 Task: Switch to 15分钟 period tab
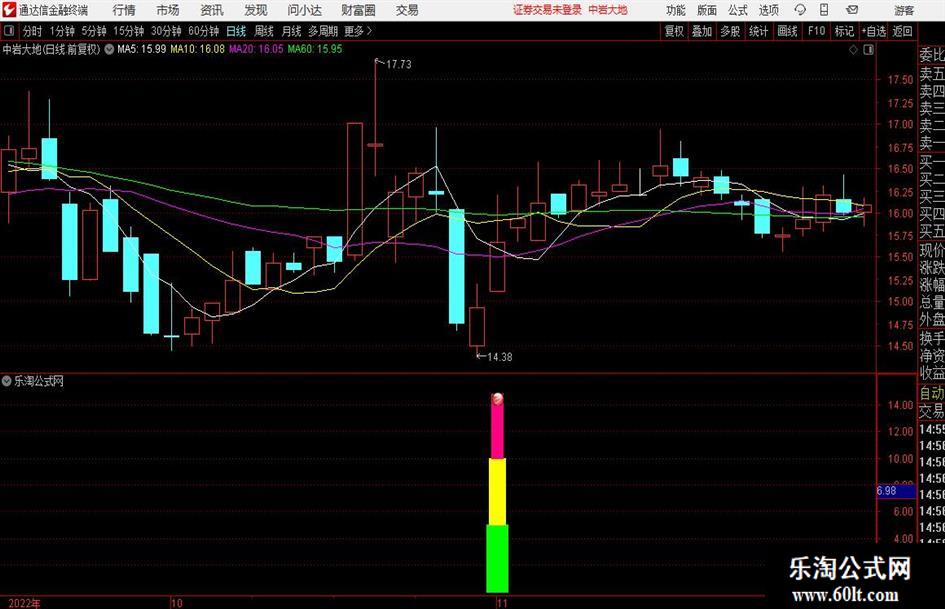128,31
